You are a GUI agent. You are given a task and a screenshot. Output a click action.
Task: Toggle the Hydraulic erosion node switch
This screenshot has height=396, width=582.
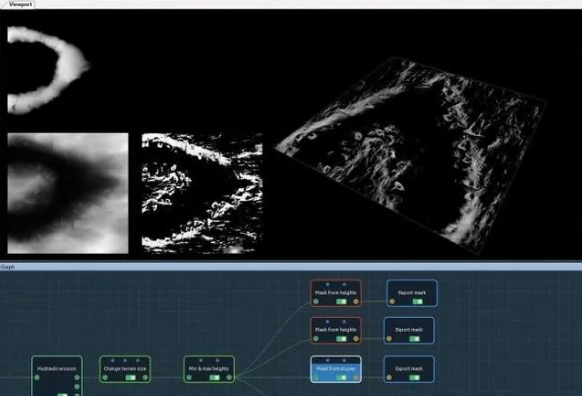click(x=62, y=394)
